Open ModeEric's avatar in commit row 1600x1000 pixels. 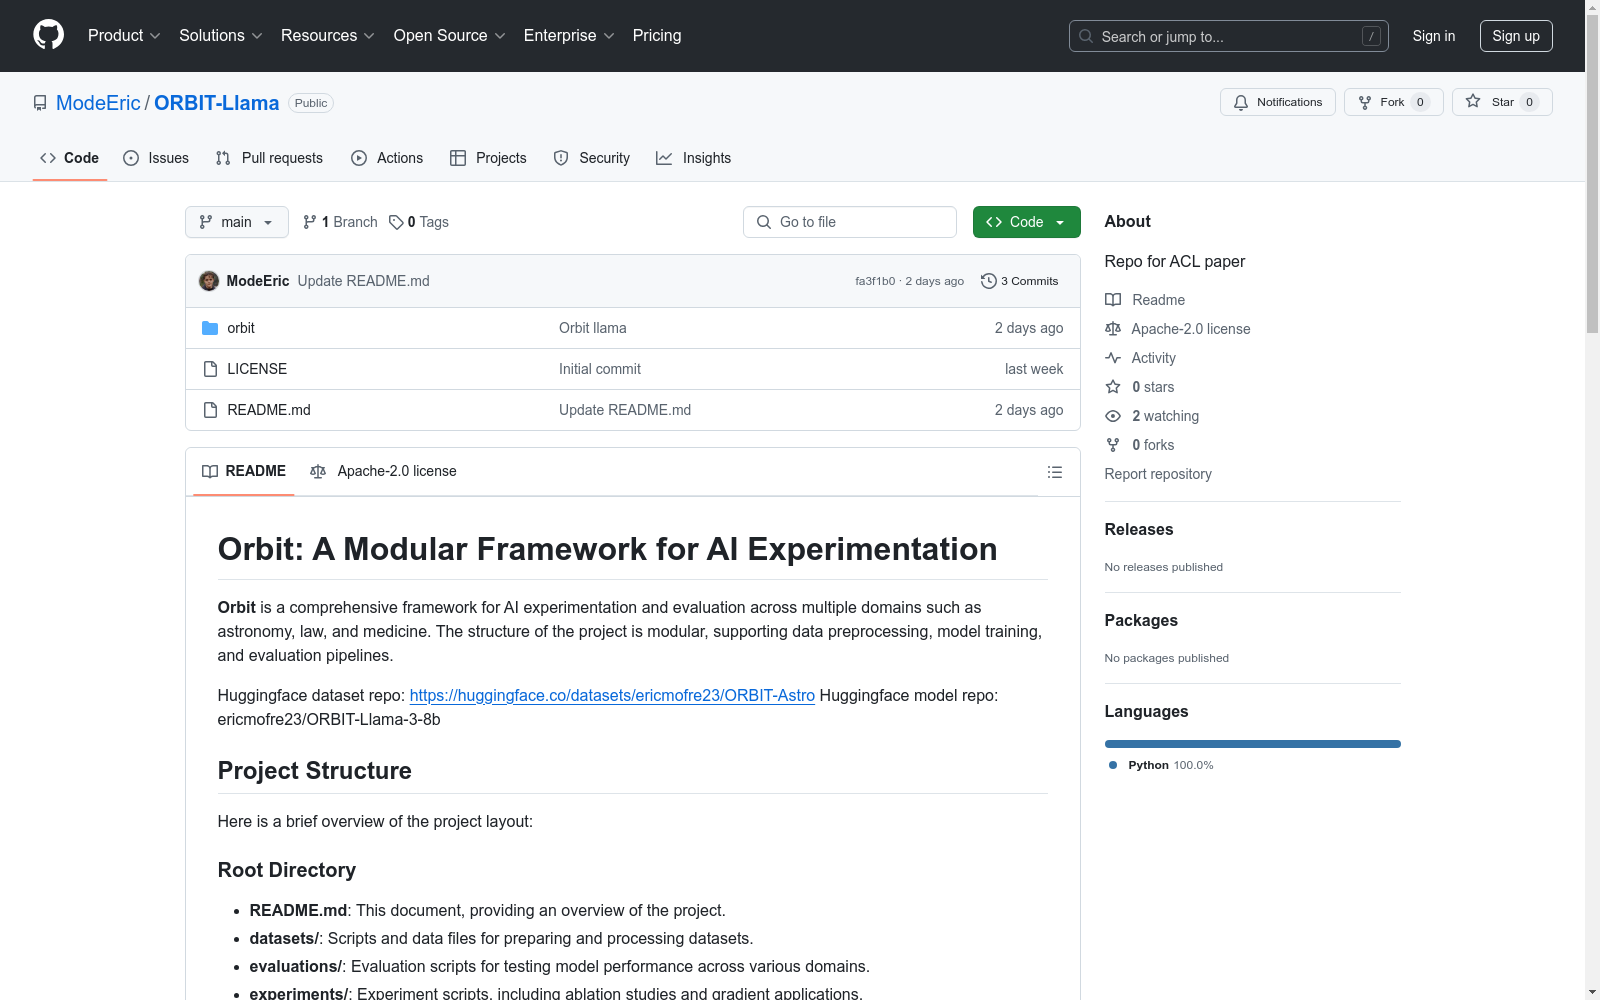pos(209,281)
